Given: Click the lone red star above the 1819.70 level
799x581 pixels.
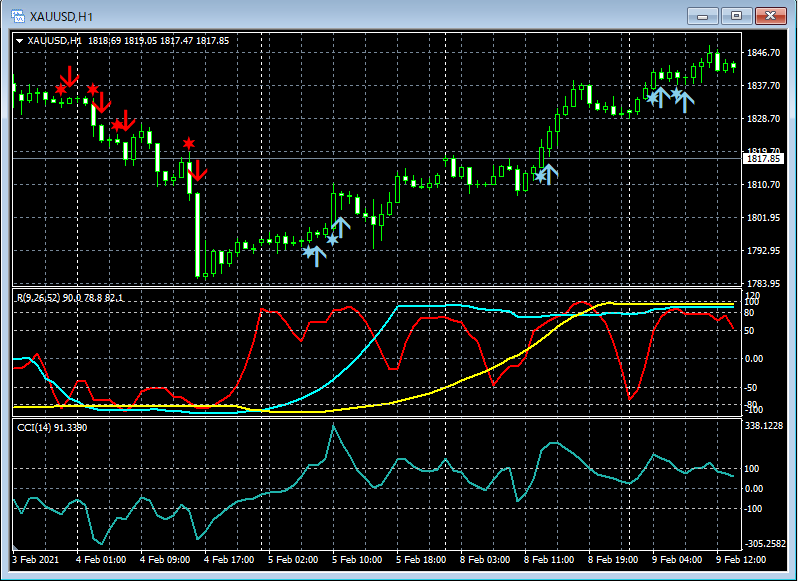Looking at the screenshot, I should coord(189,143).
